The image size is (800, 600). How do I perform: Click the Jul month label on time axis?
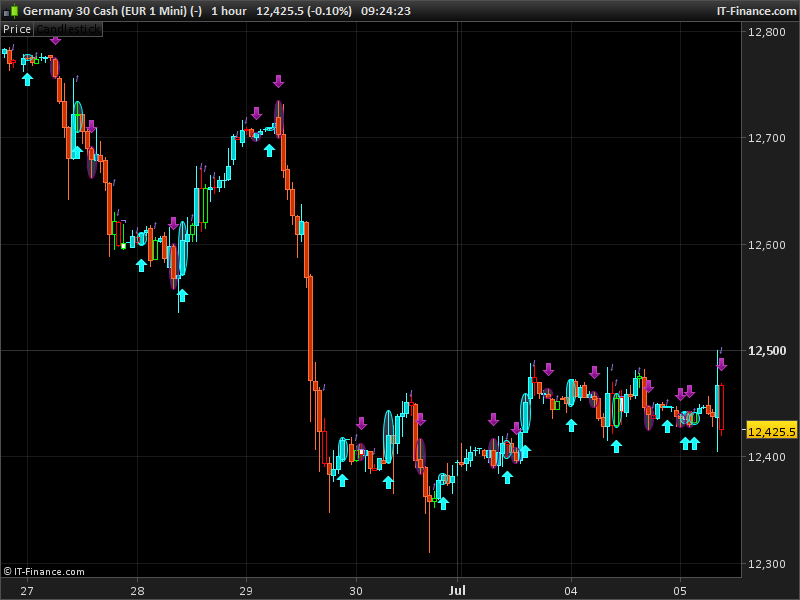coord(457,590)
